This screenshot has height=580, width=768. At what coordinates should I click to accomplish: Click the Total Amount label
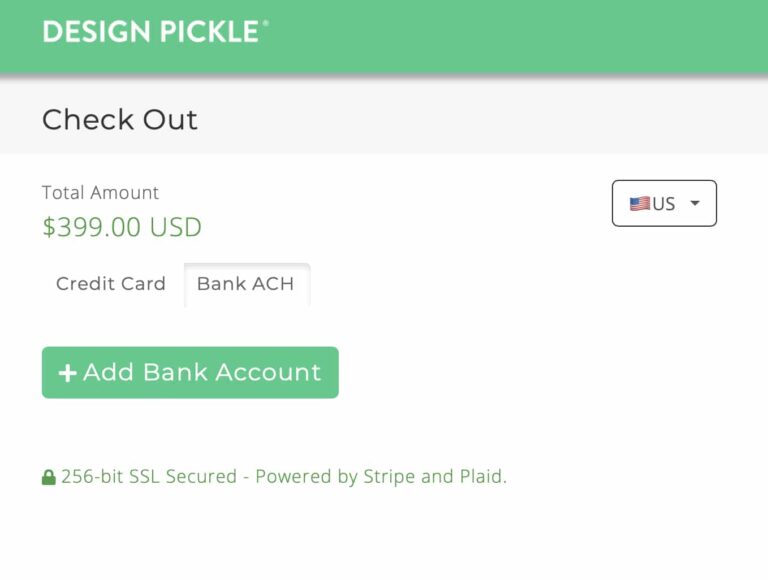click(100, 193)
